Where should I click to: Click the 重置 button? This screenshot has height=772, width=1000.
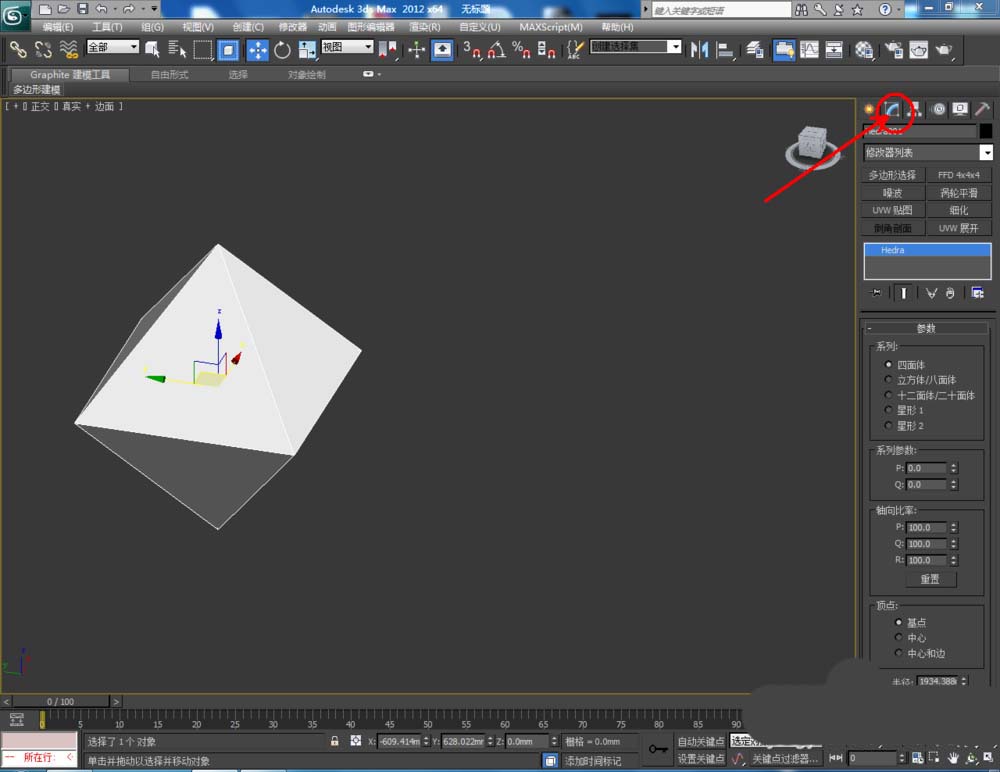pos(930,580)
